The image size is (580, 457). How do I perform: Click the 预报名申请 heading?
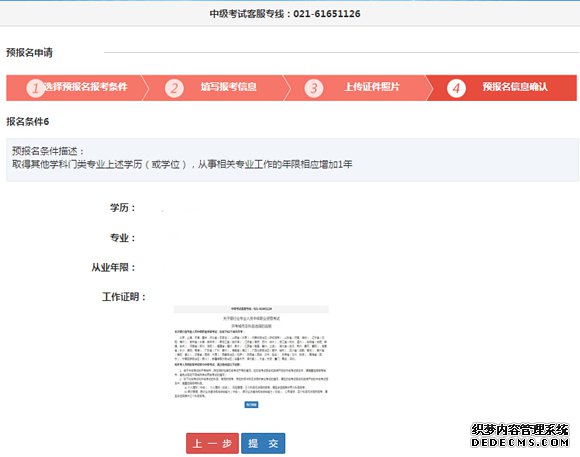(30, 53)
